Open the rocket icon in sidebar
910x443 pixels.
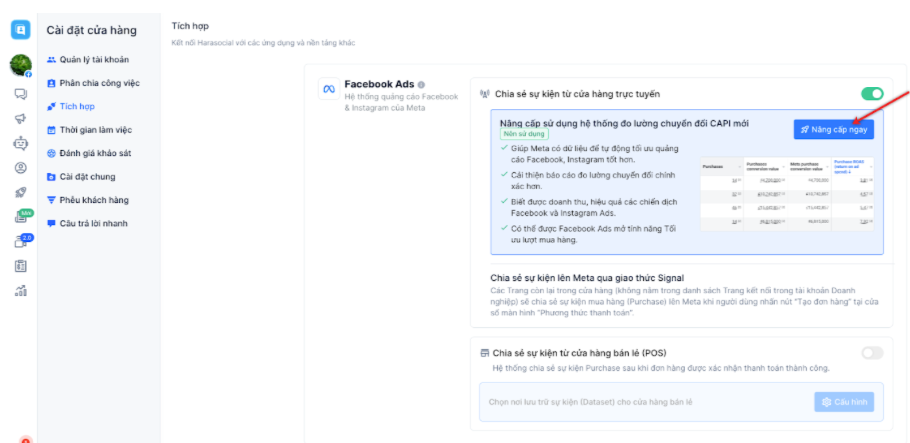(x=20, y=192)
